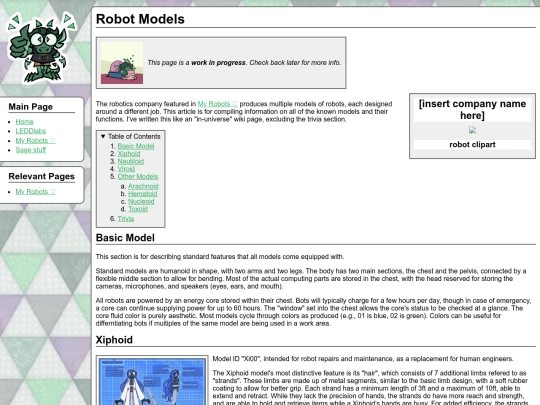540x405 pixels.
Task: Click the Basic Model section heading
Action: 125,238
